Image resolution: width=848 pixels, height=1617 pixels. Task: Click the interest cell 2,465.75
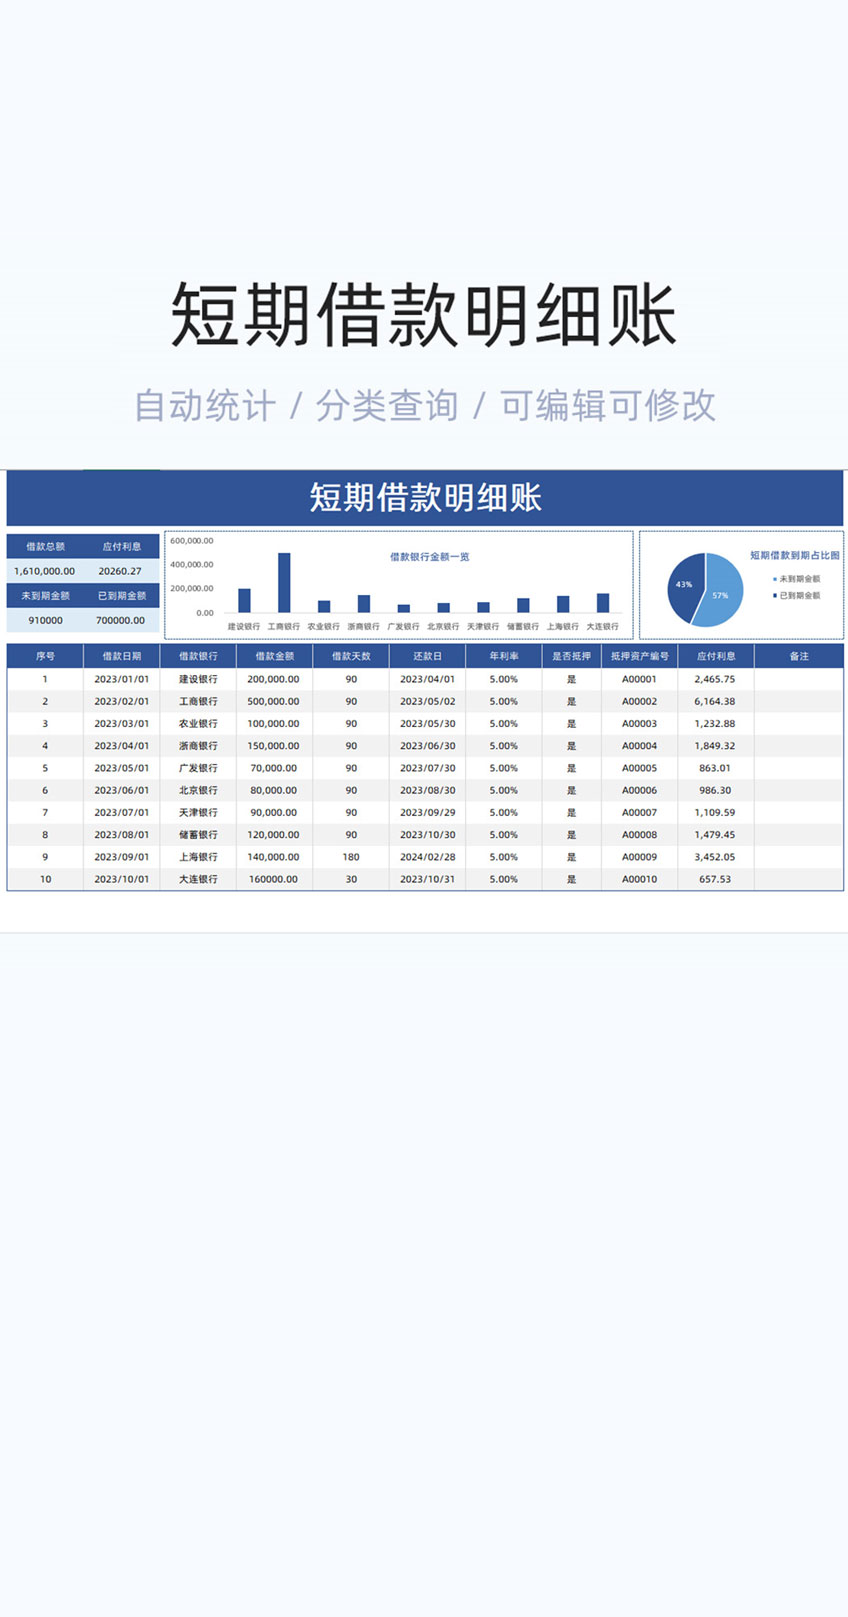pos(715,679)
